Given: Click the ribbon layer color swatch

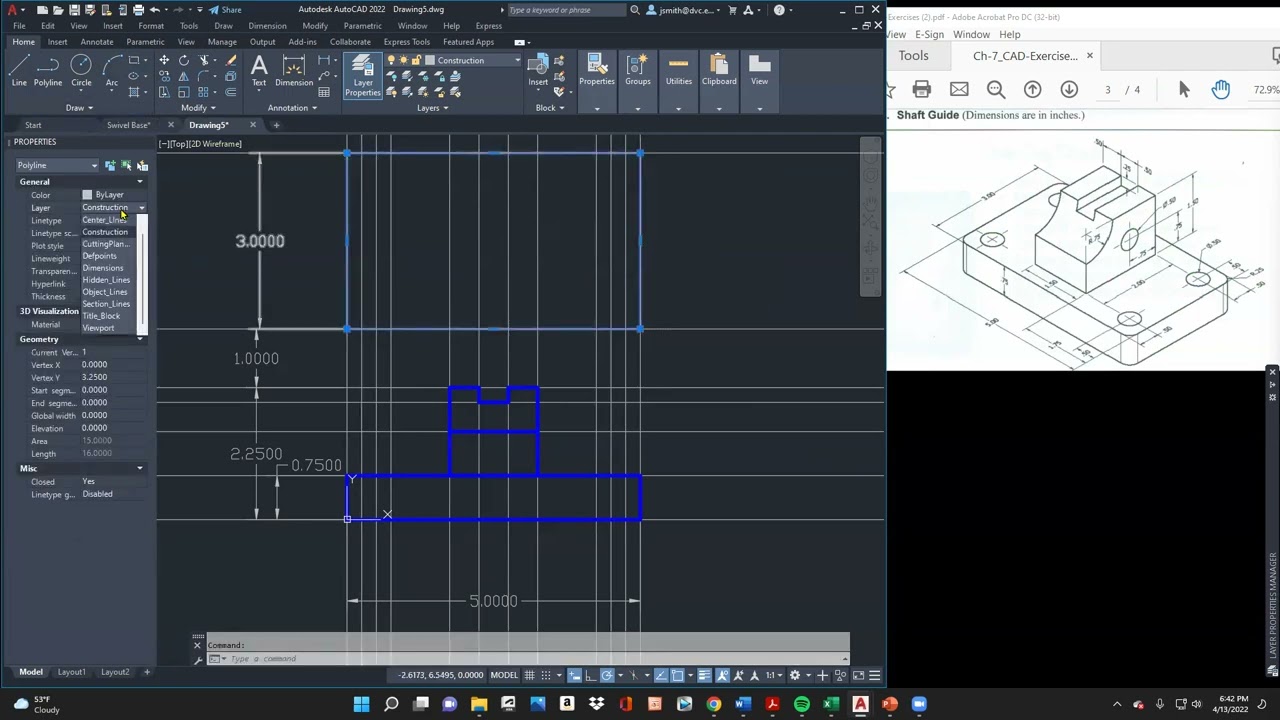Looking at the screenshot, I should [430, 60].
